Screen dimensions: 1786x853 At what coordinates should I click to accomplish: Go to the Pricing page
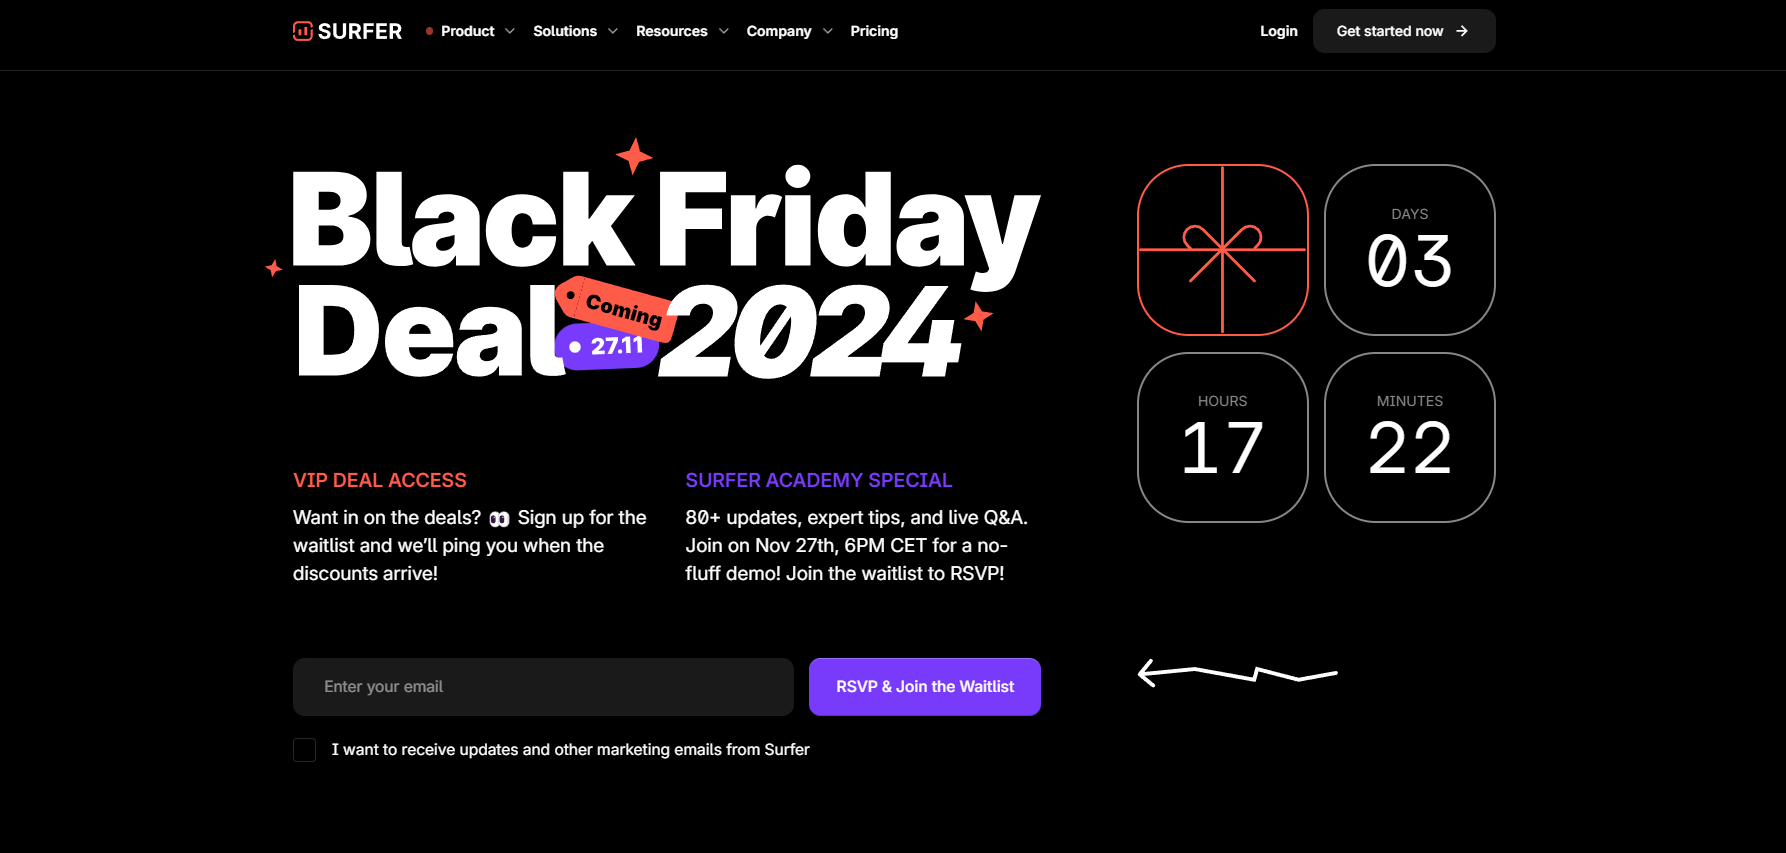(x=874, y=31)
